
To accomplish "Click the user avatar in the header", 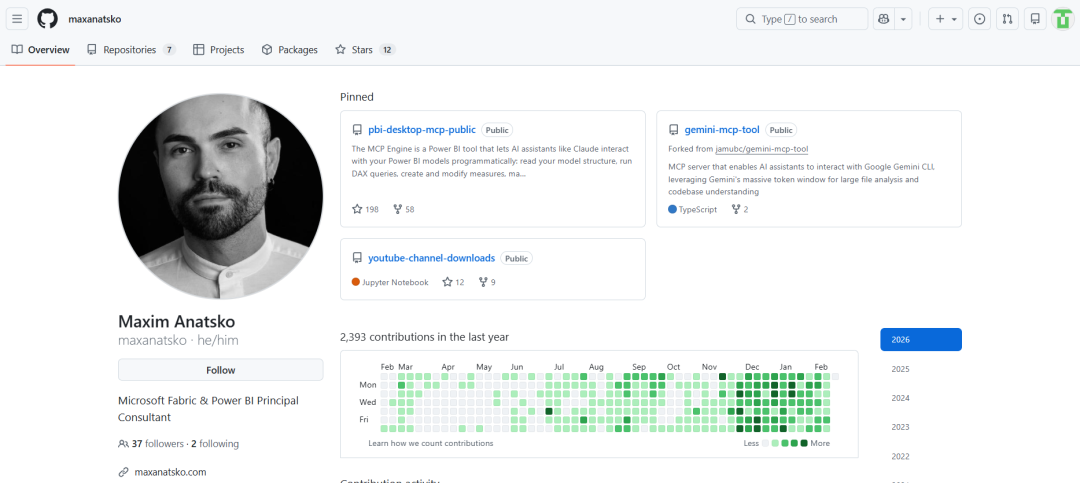I will coord(1062,19).
